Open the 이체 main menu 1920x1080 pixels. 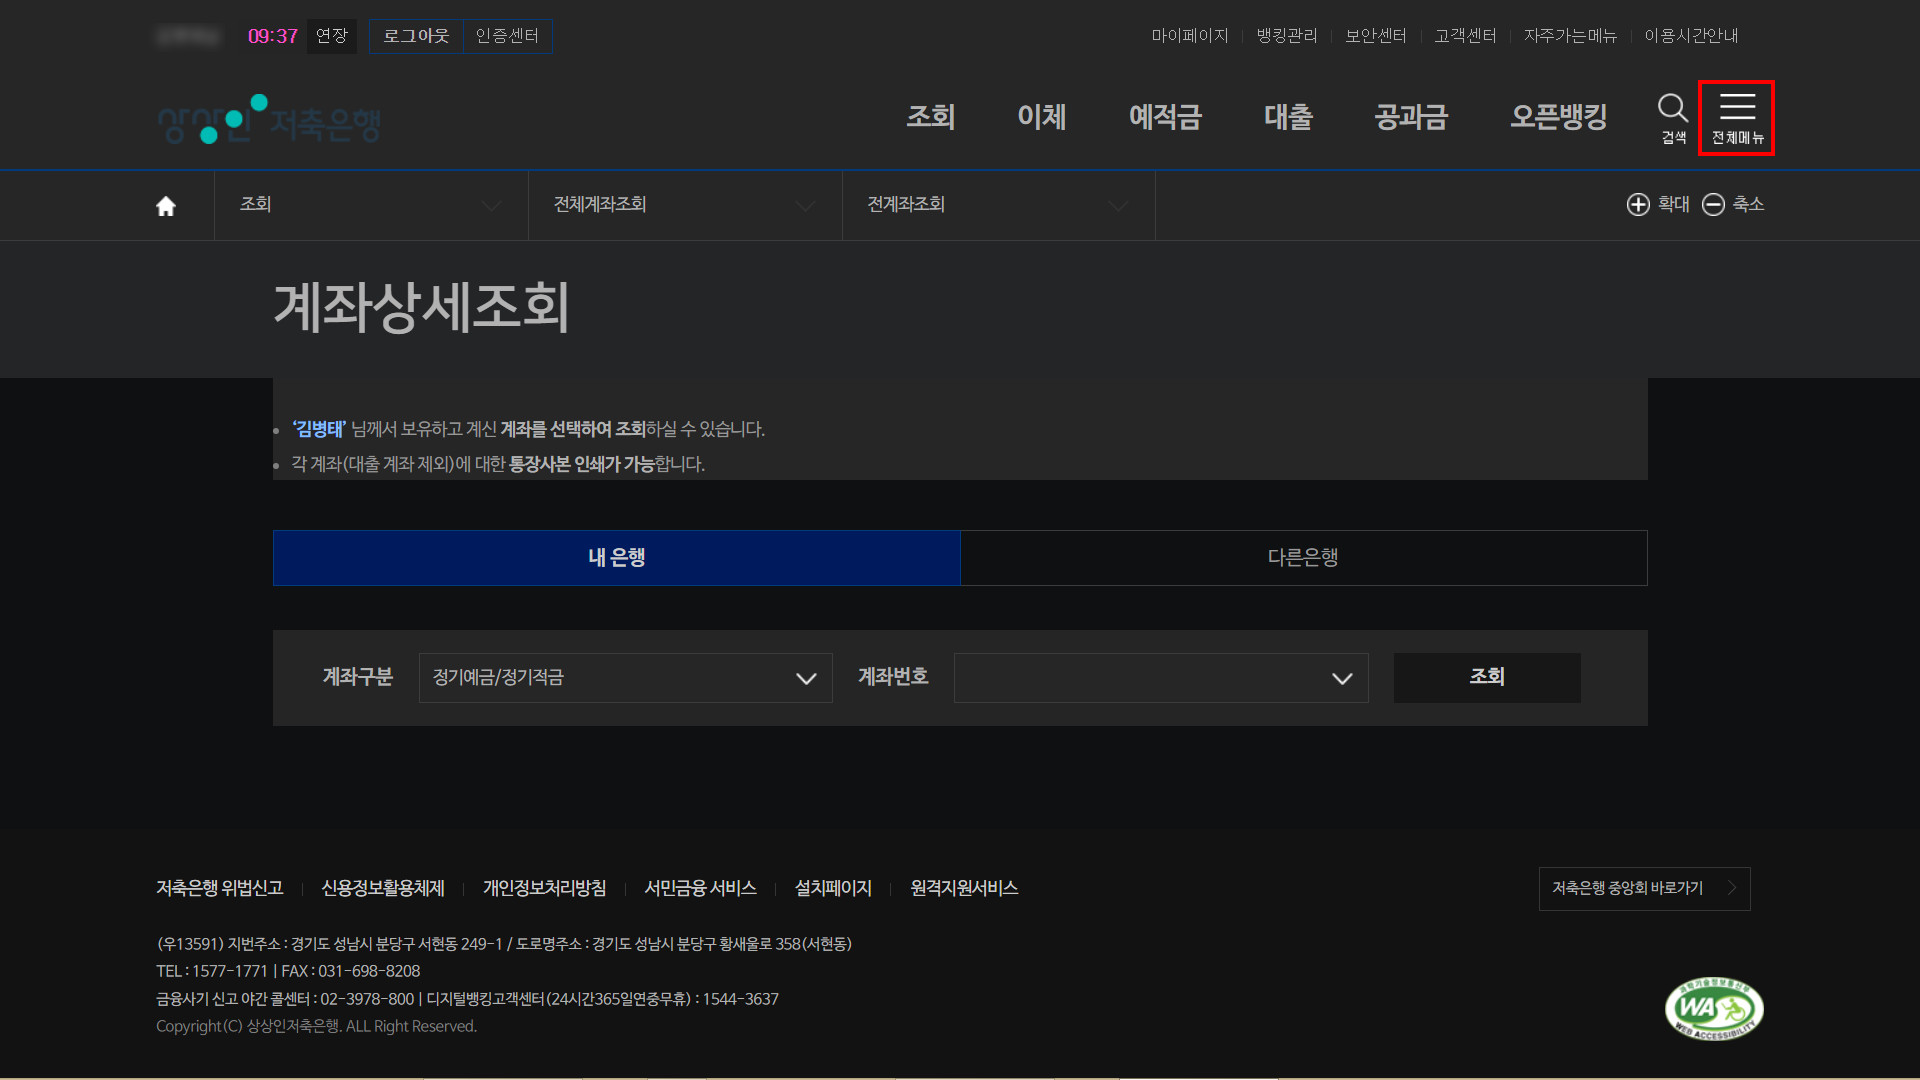coord(1041,117)
